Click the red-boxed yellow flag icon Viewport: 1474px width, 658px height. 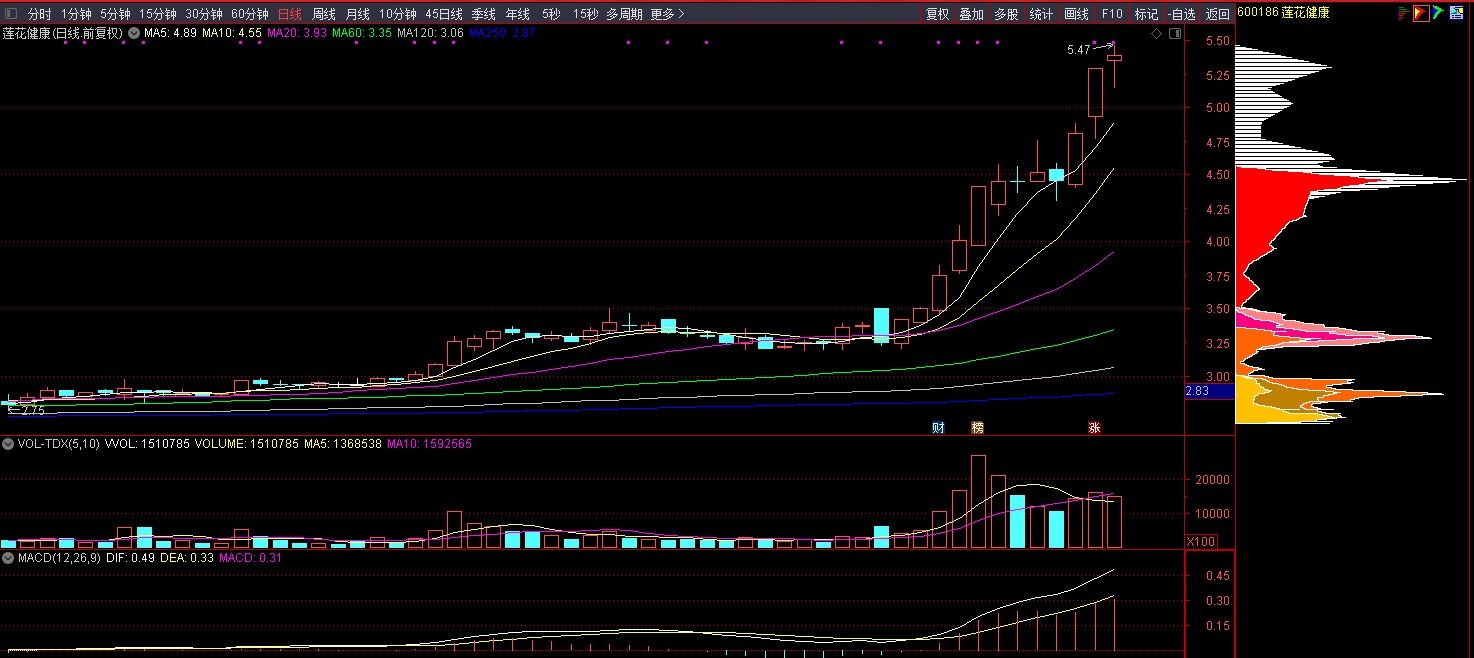(1420, 13)
